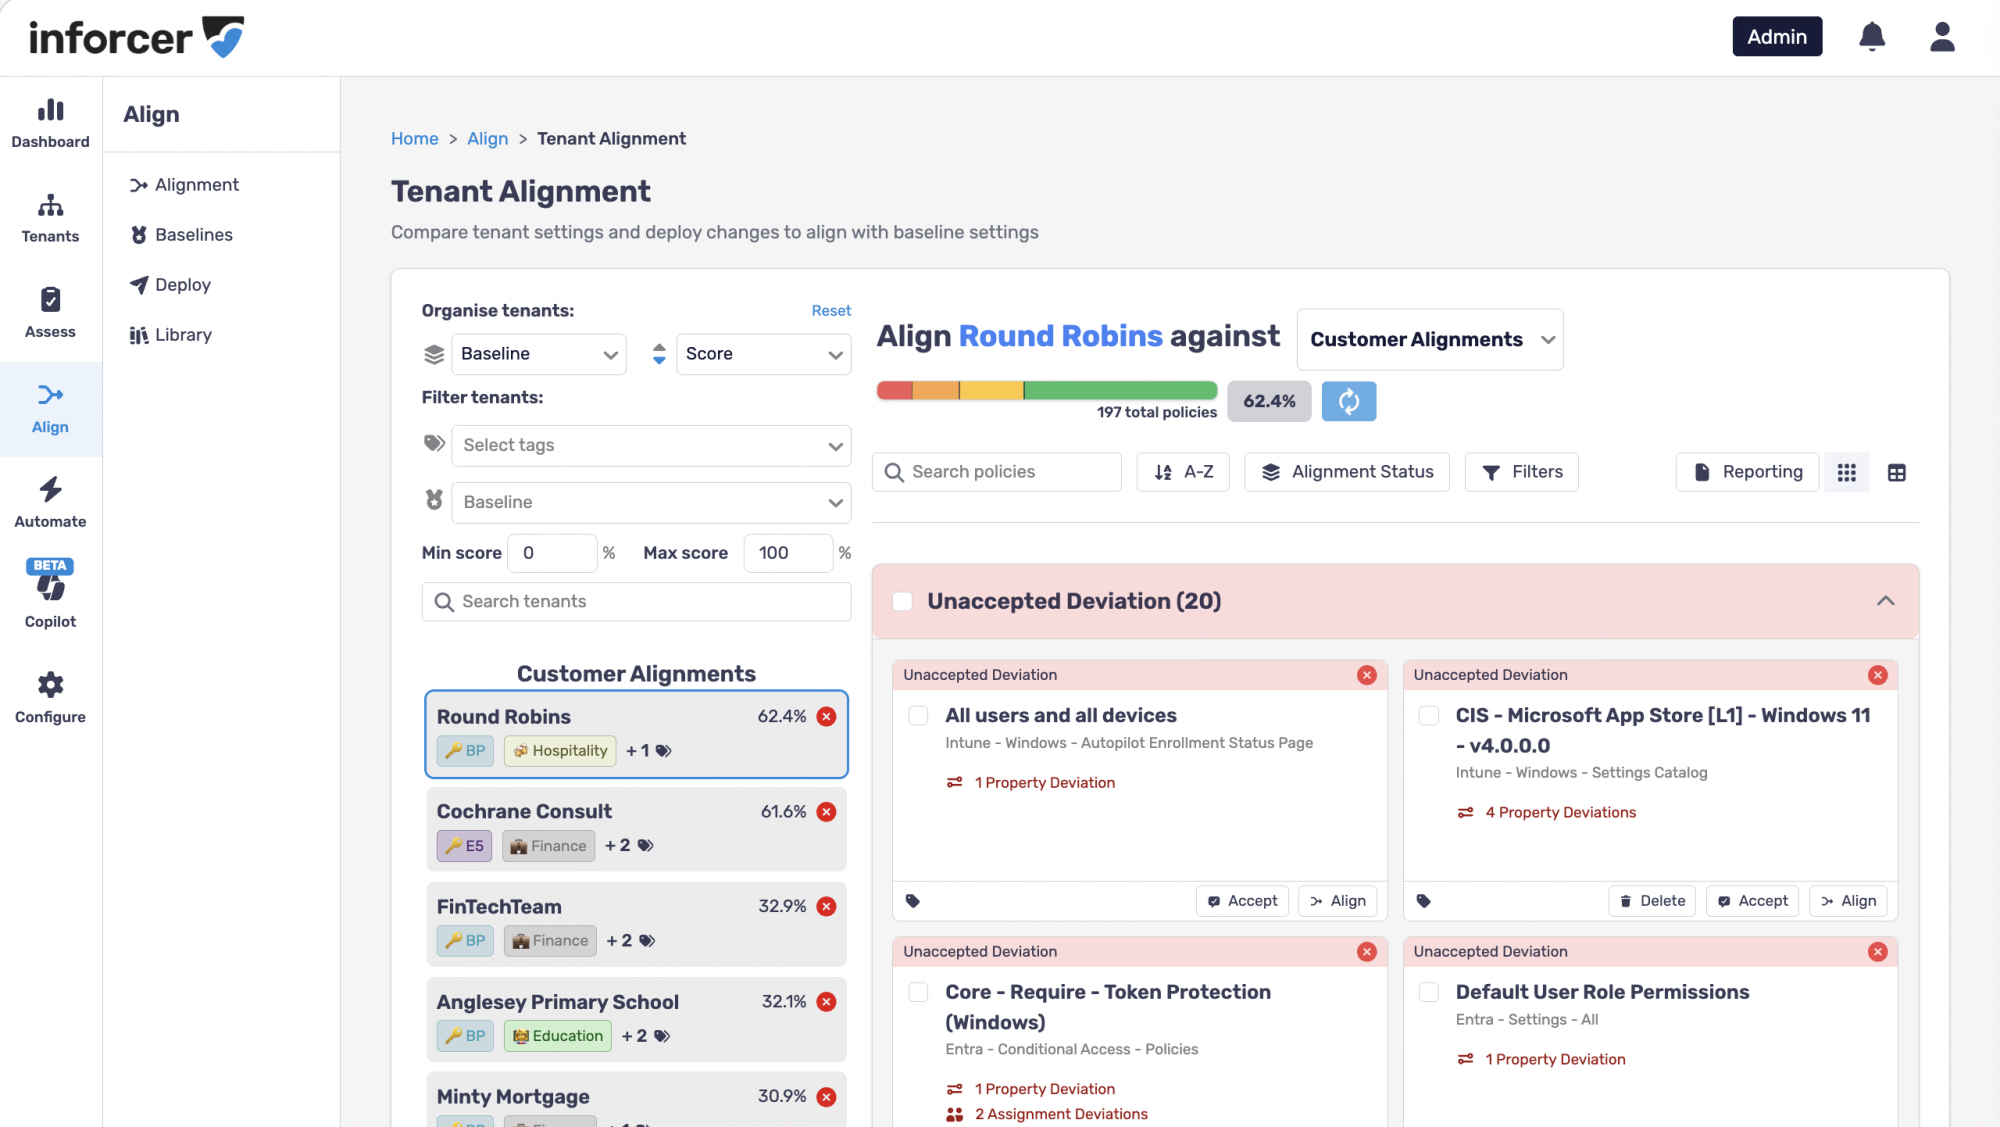This screenshot has height=1127, width=2000.
Task: Toggle the sort direction arrows icon
Action: coord(659,354)
